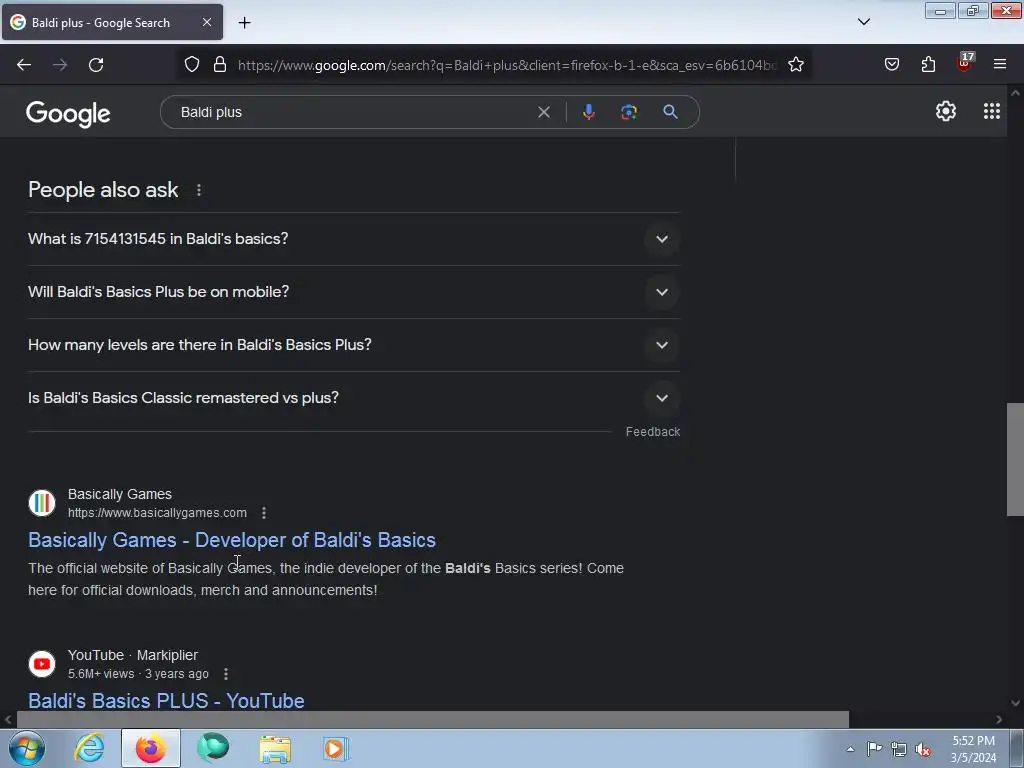Launch Internet Explorer from taskbar
This screenshot has height=768, width=1024.
(89, 748)
